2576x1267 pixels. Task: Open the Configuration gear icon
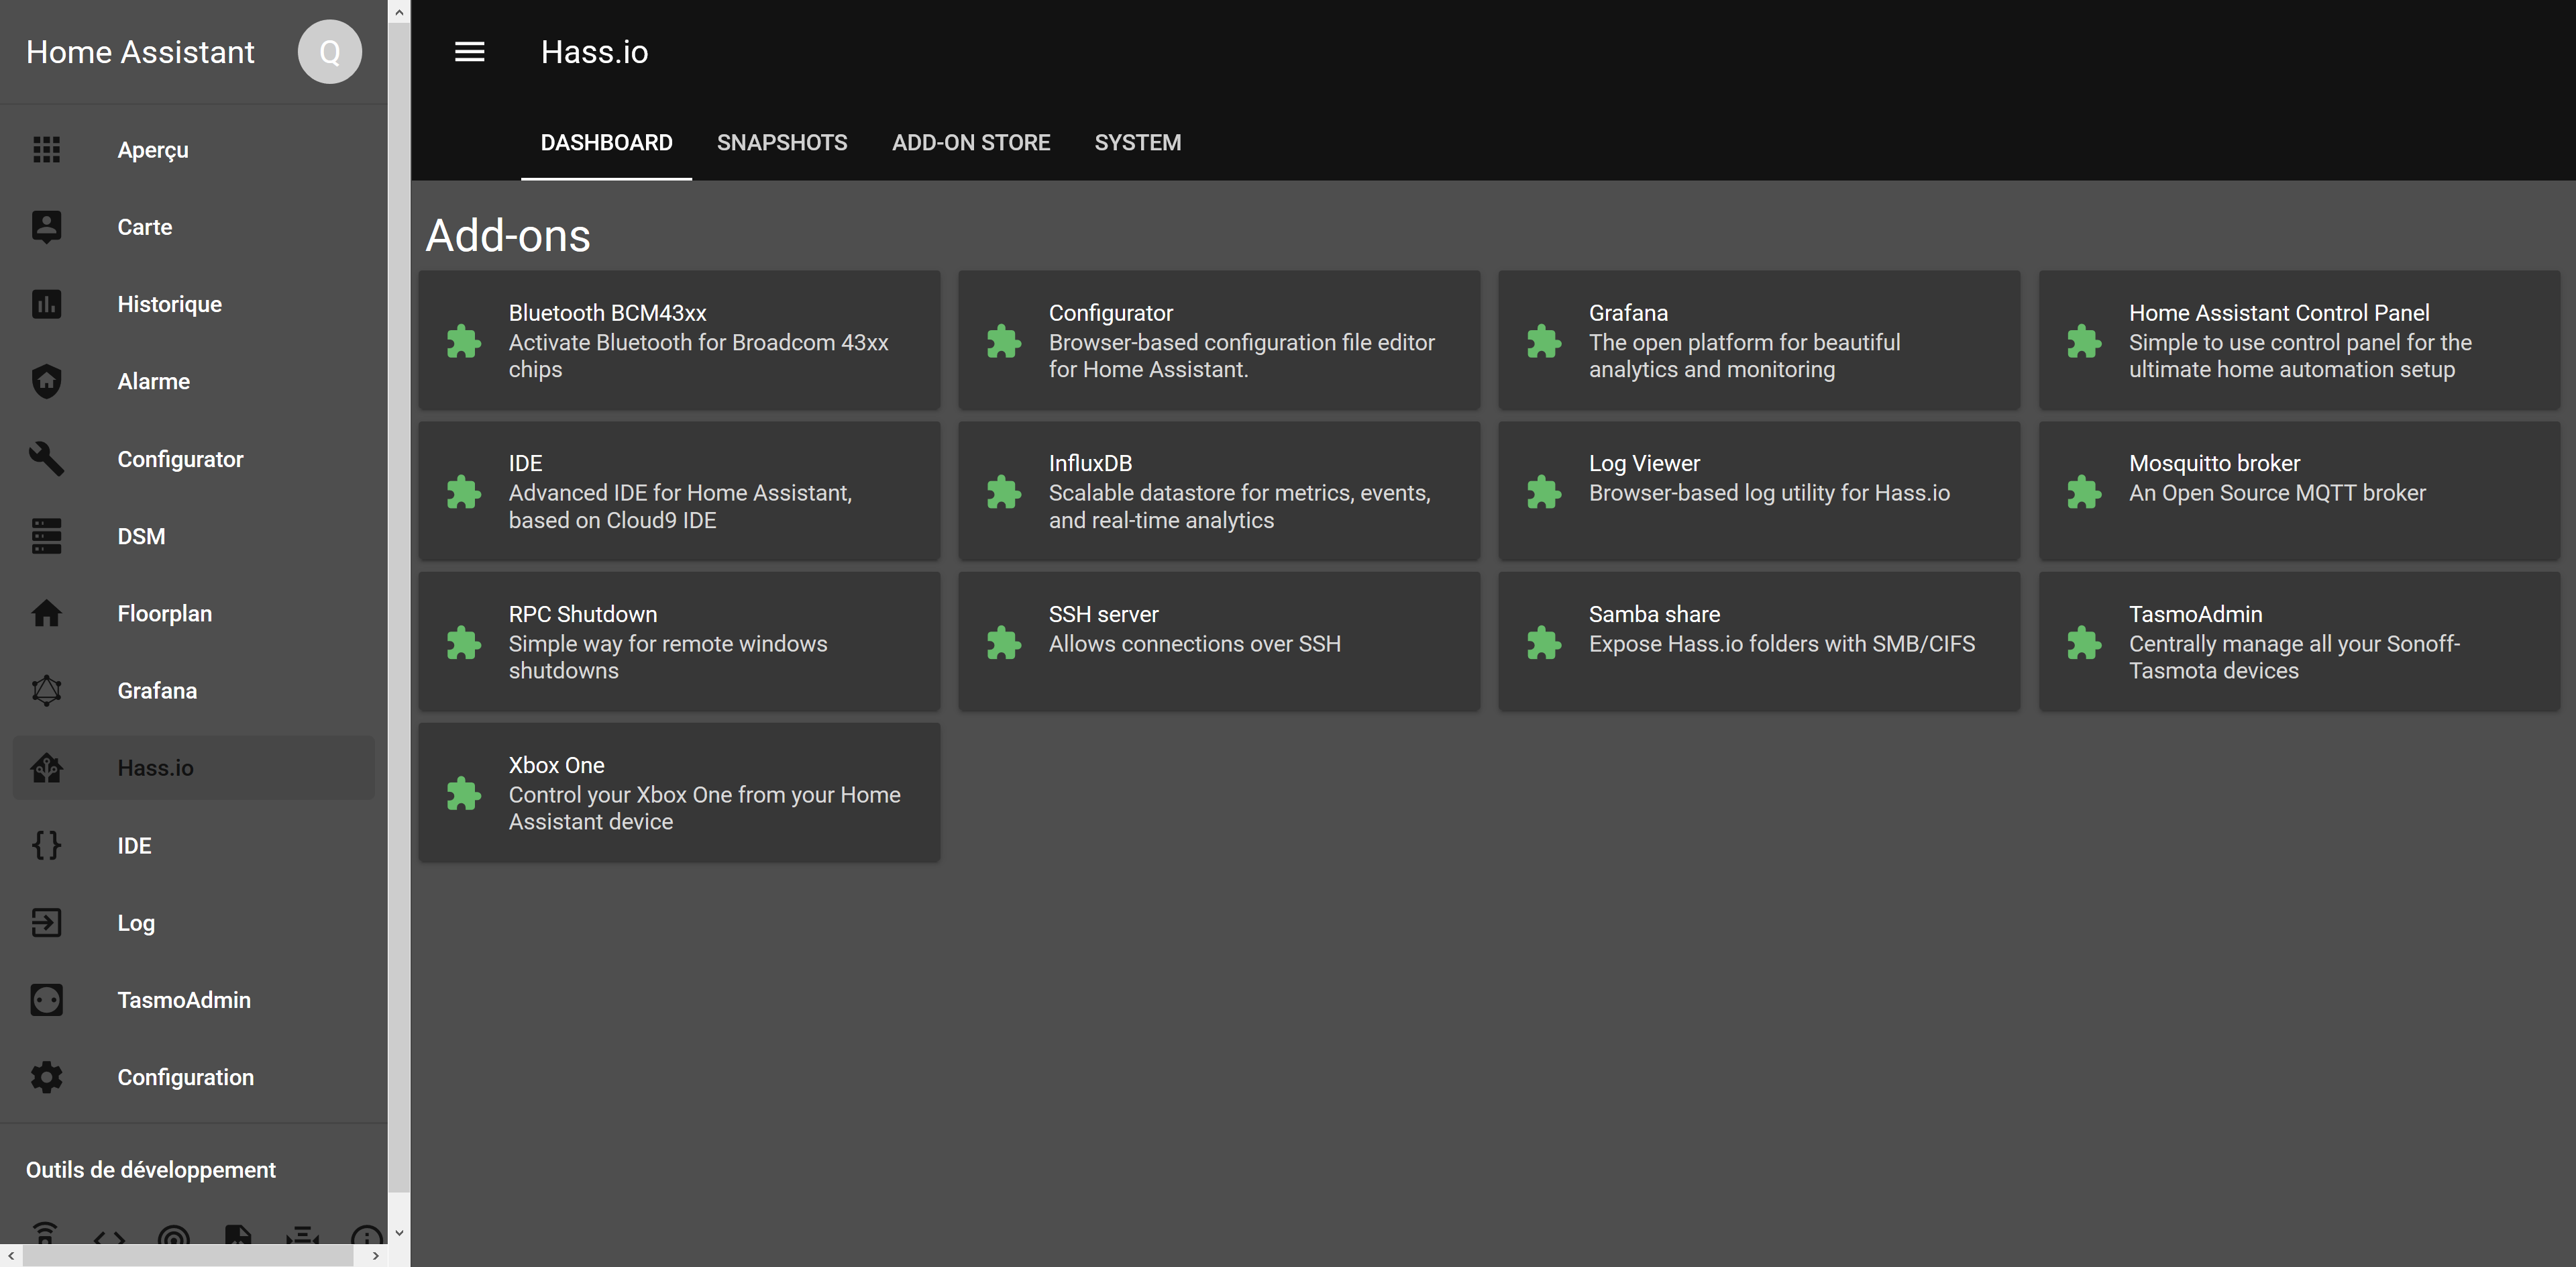[x=46, y=1077]
